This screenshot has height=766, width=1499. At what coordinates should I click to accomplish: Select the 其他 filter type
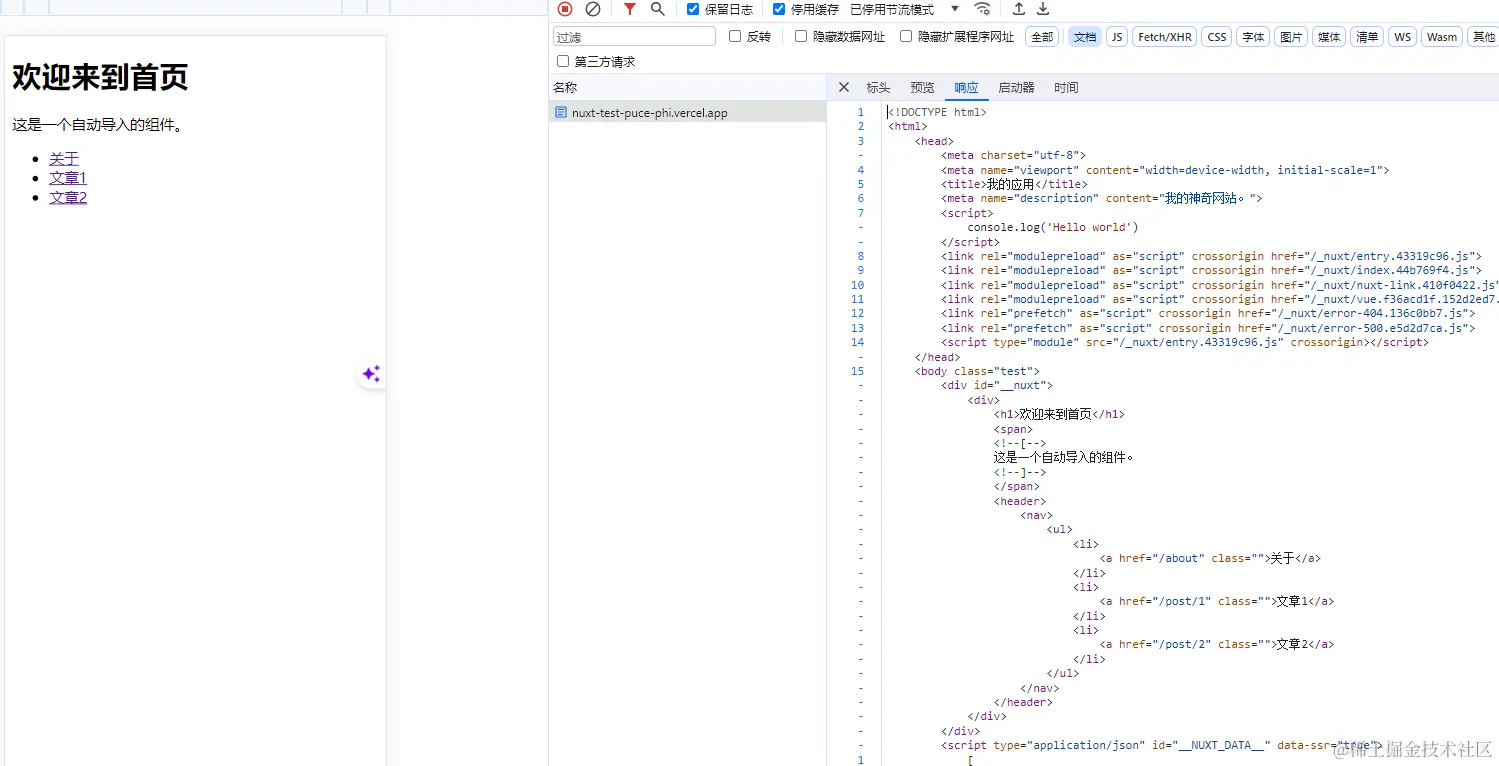pyautogui.click(x=1483, y=37)
